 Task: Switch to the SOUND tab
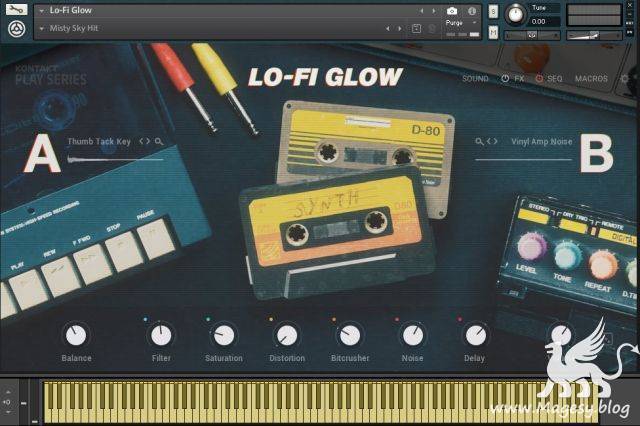click(475, 78)
